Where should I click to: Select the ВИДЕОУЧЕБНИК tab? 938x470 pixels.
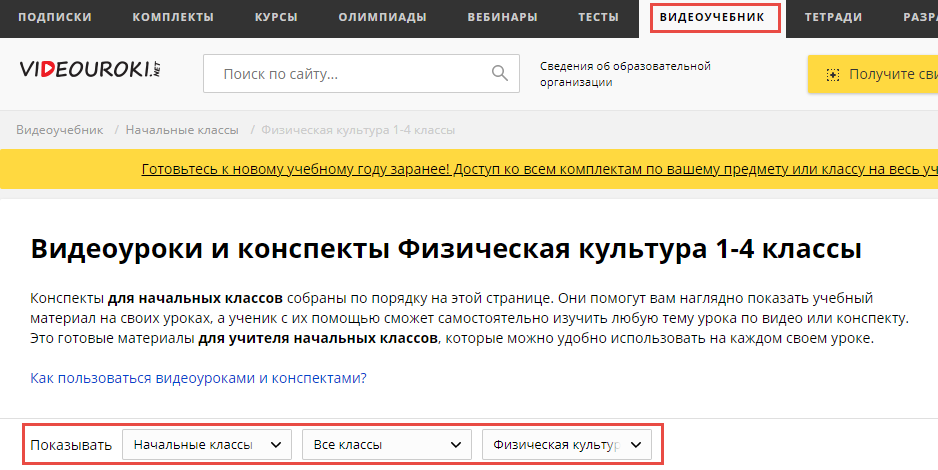click(712, 17)
